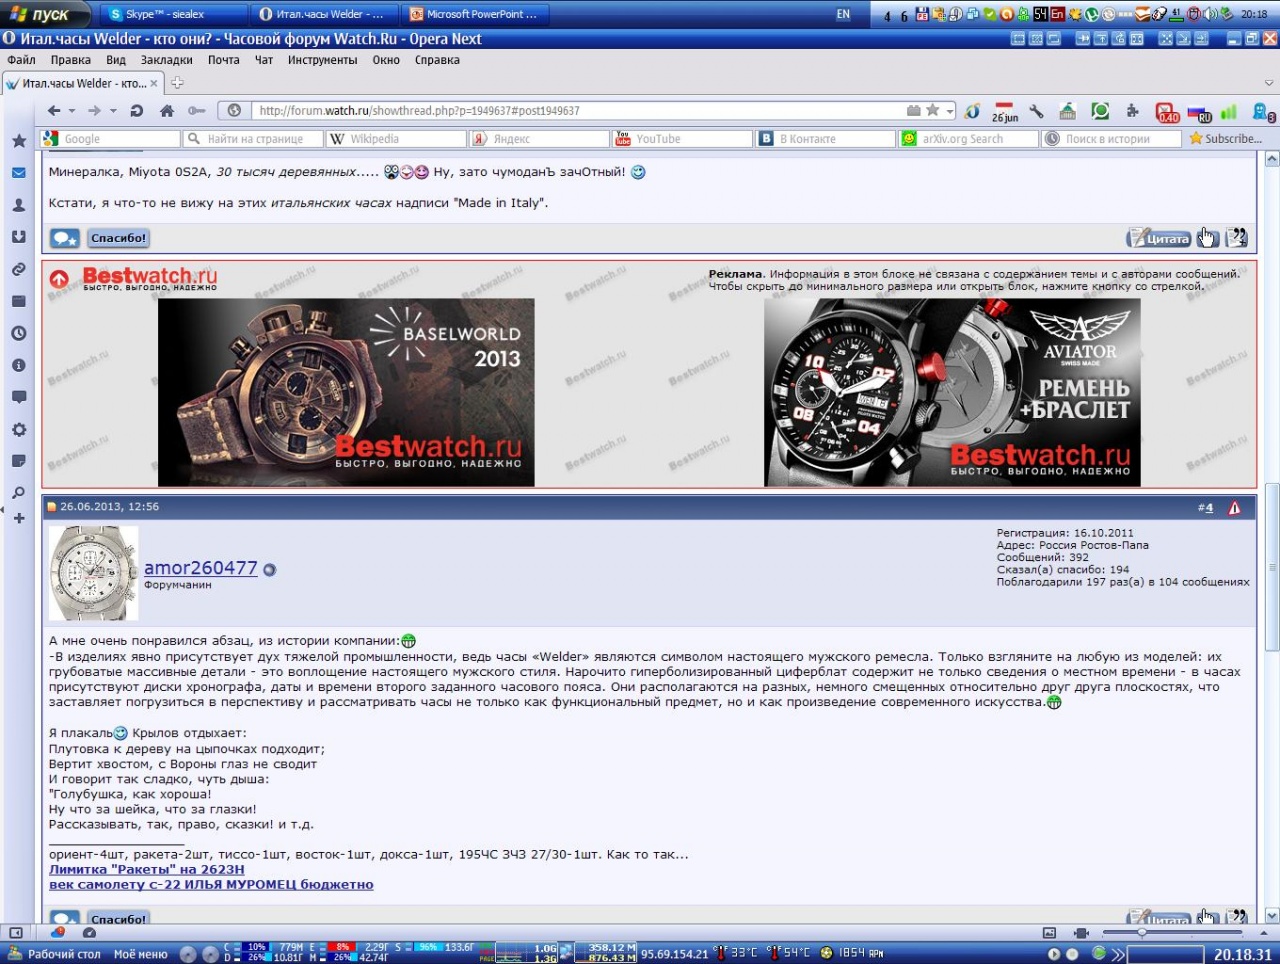Open the Файл menu

point(21,60)
